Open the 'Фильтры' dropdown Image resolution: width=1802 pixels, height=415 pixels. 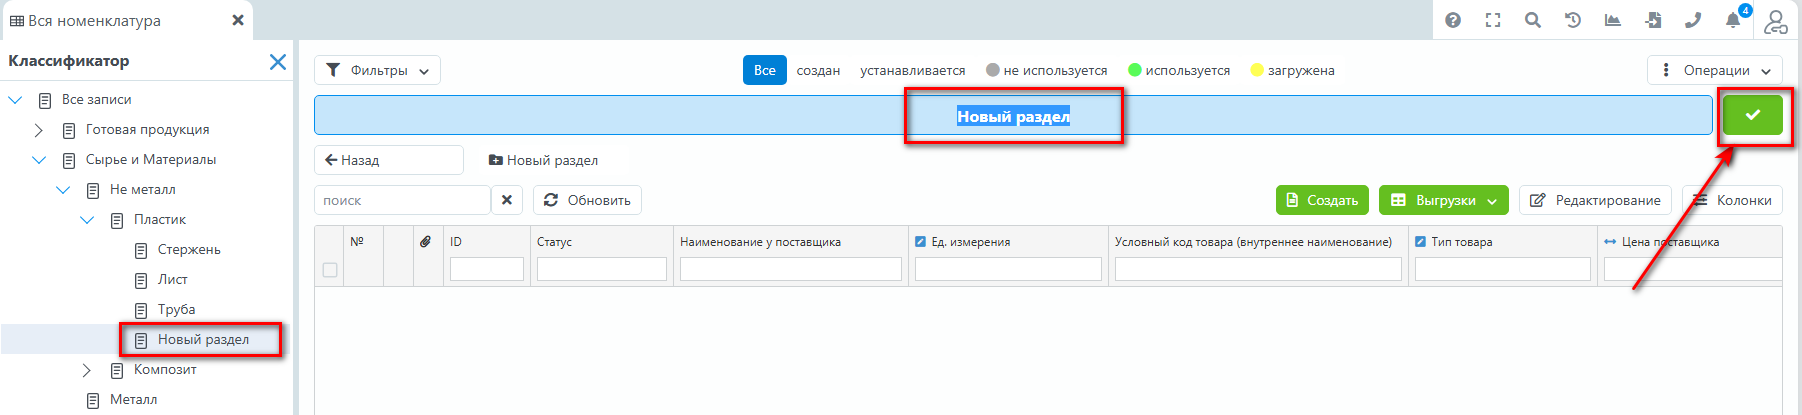coord(377,70)
